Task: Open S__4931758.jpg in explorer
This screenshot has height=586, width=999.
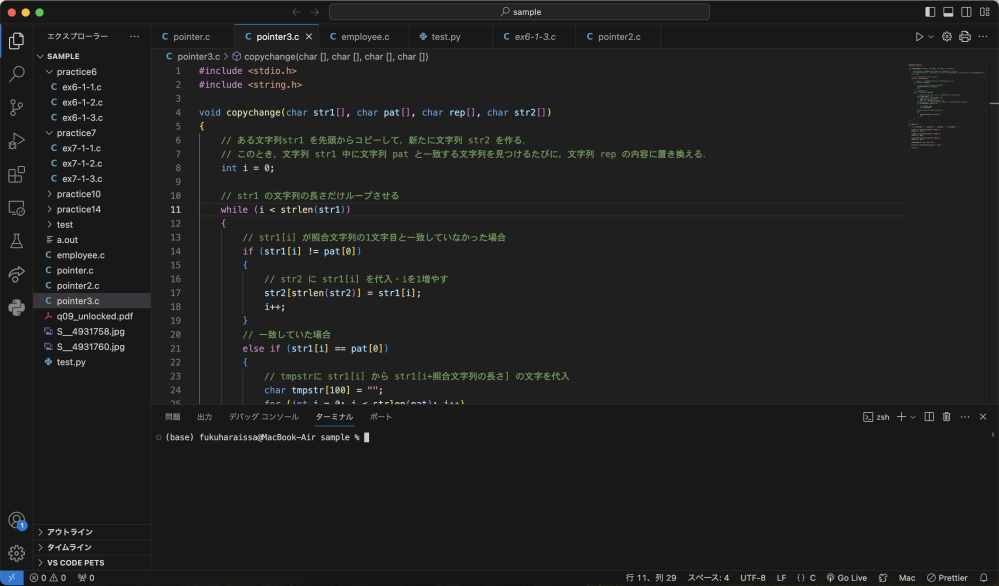Action: [92, 331]
